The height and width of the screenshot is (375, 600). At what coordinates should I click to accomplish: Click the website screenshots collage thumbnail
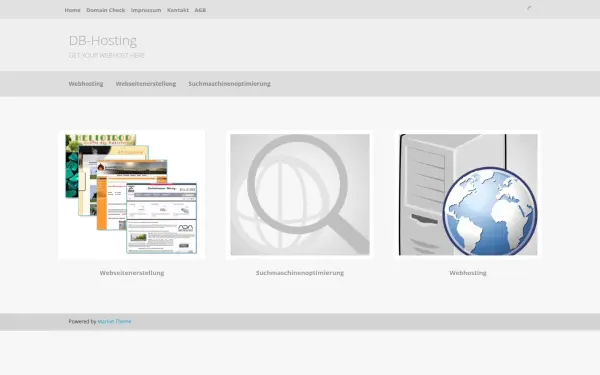[132, 194]
